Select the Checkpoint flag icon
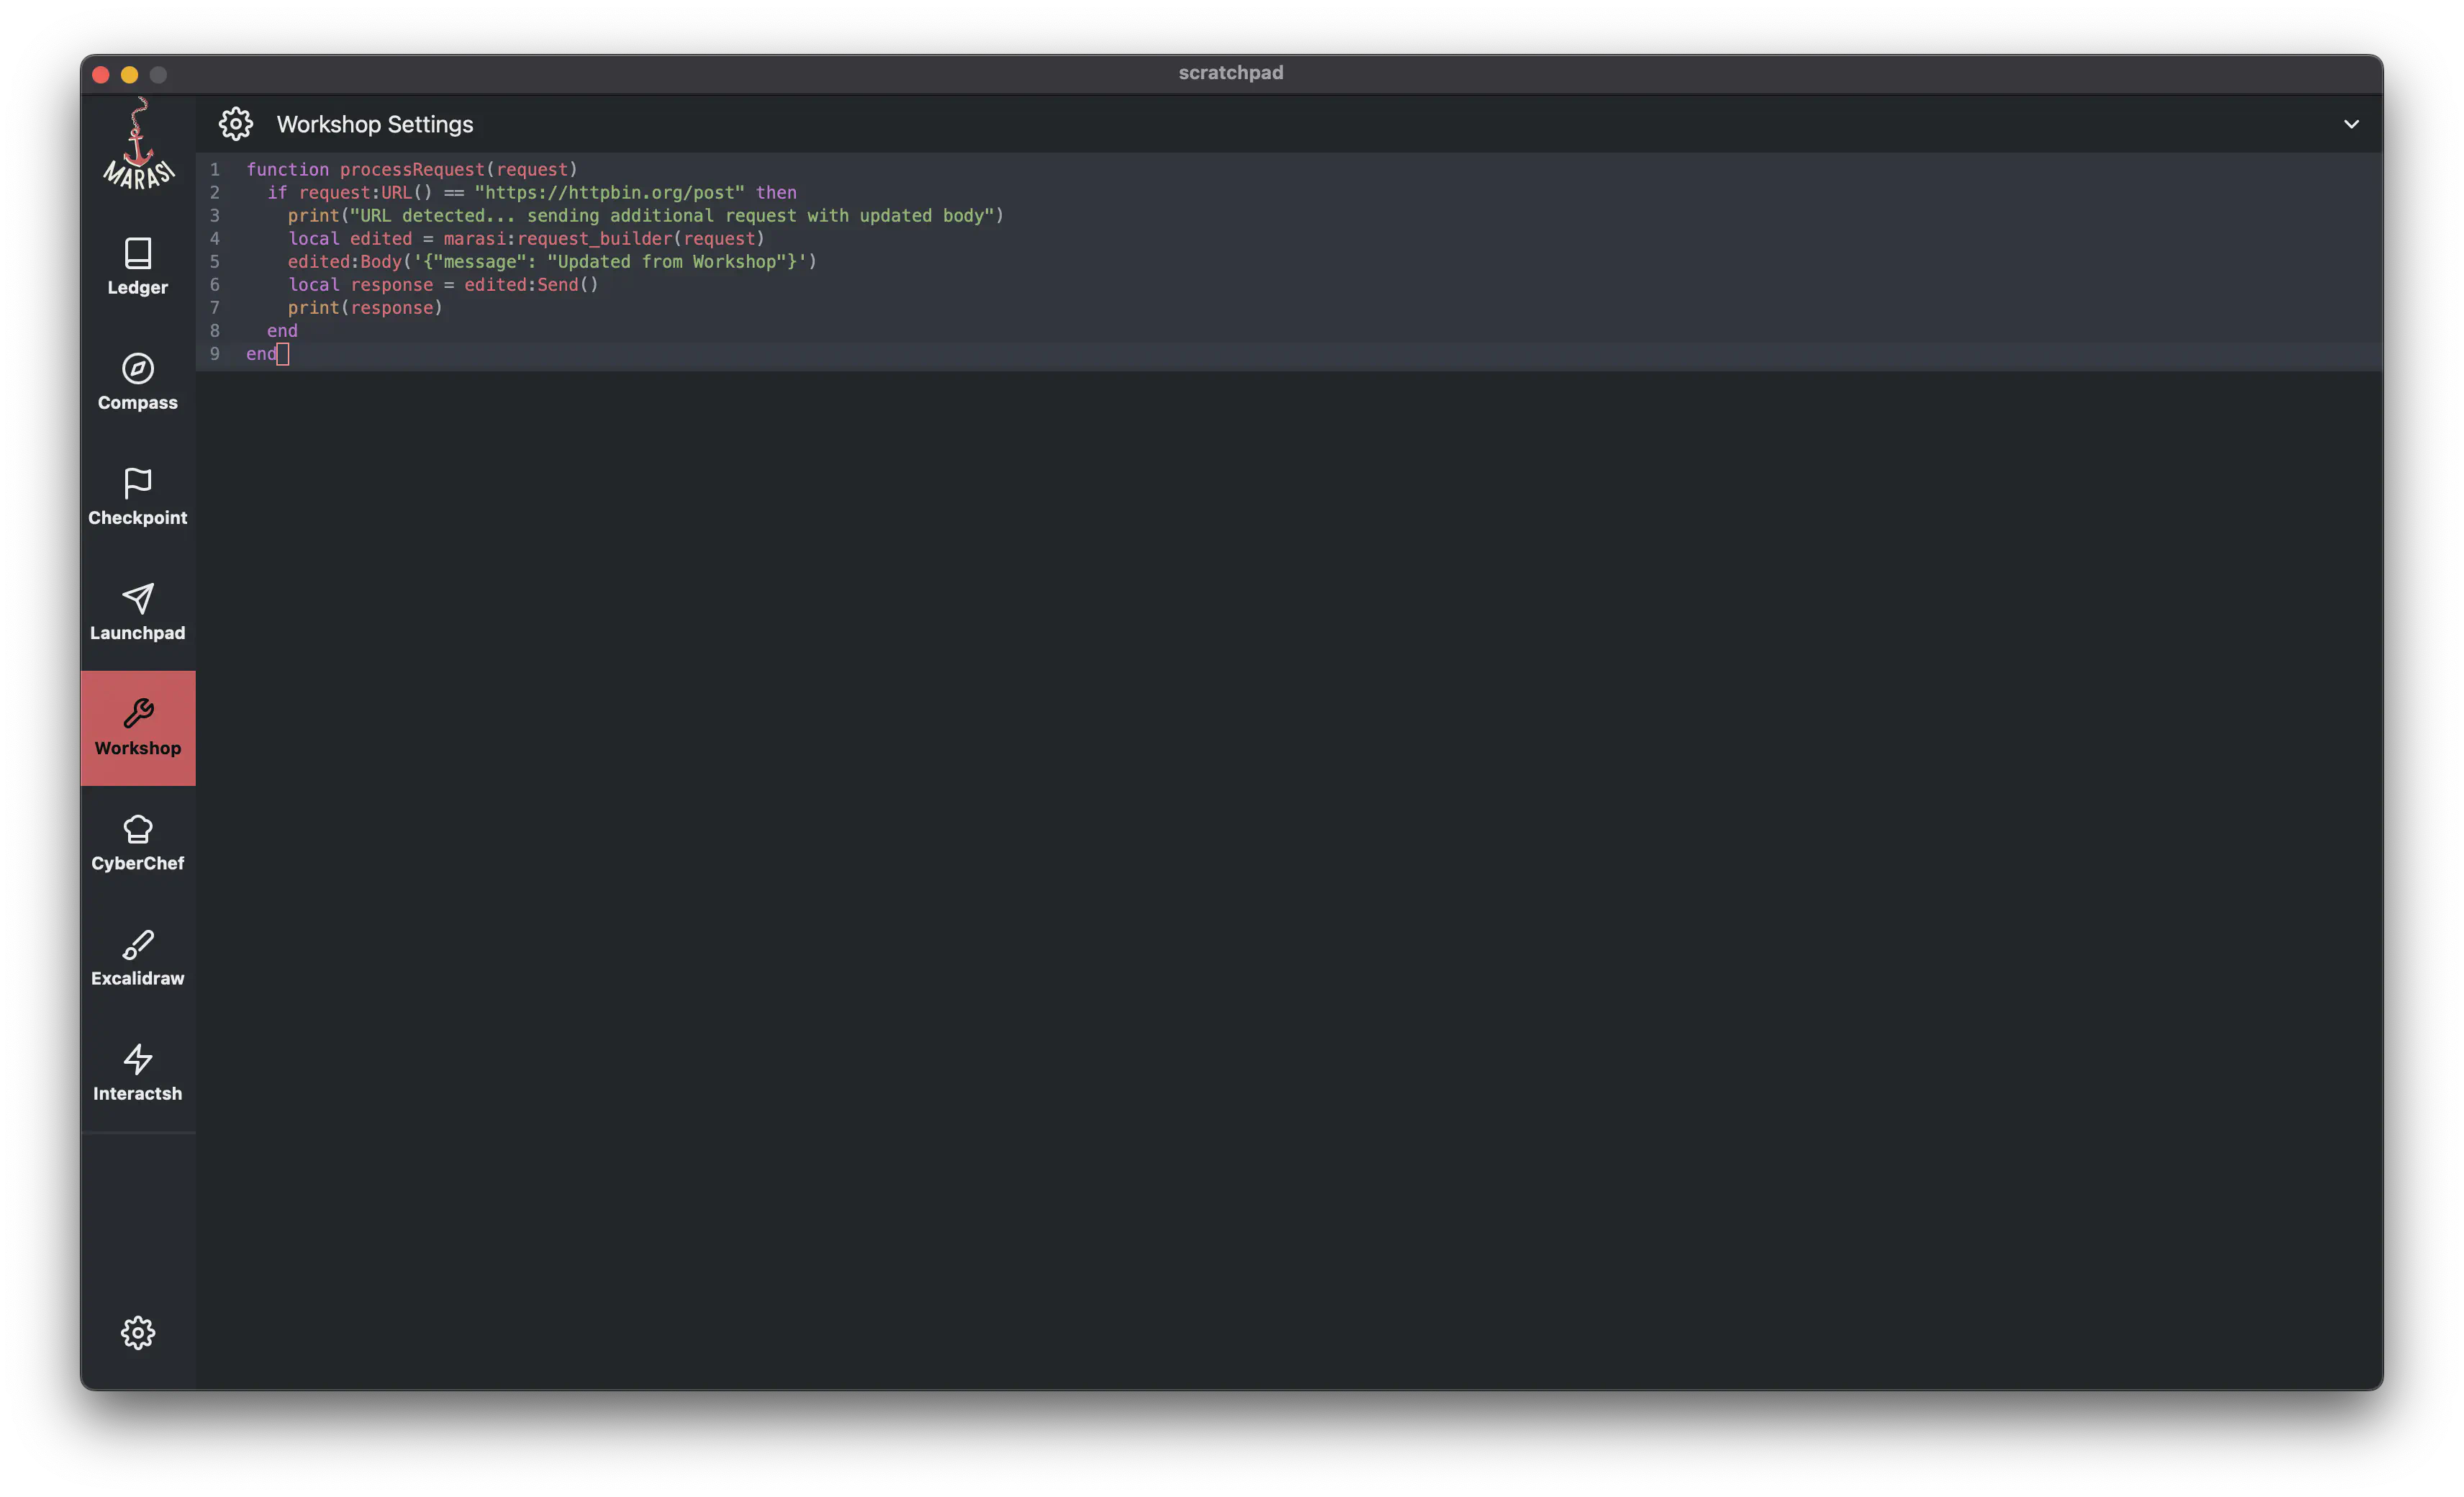 point(138,484)
